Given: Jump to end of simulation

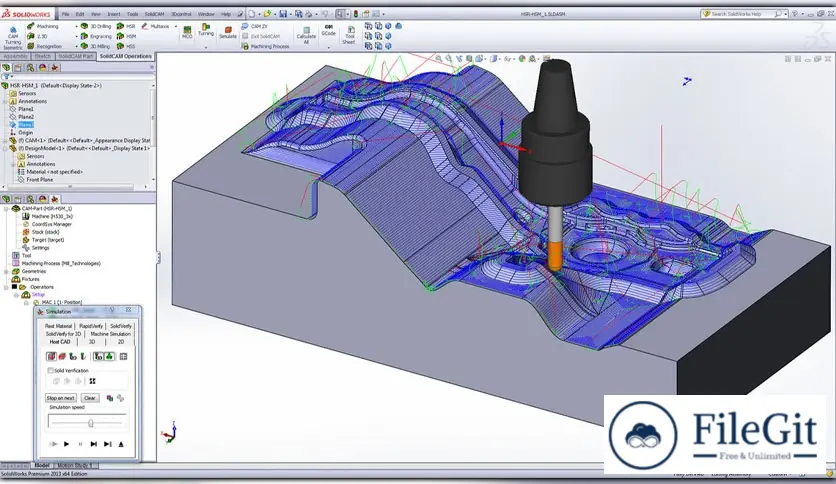Looking at the screenshot, I should coord(107,444).
